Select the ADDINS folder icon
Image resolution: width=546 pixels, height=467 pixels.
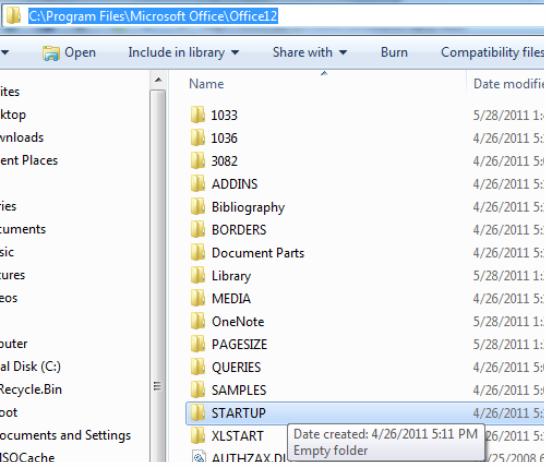pos(198,184)
